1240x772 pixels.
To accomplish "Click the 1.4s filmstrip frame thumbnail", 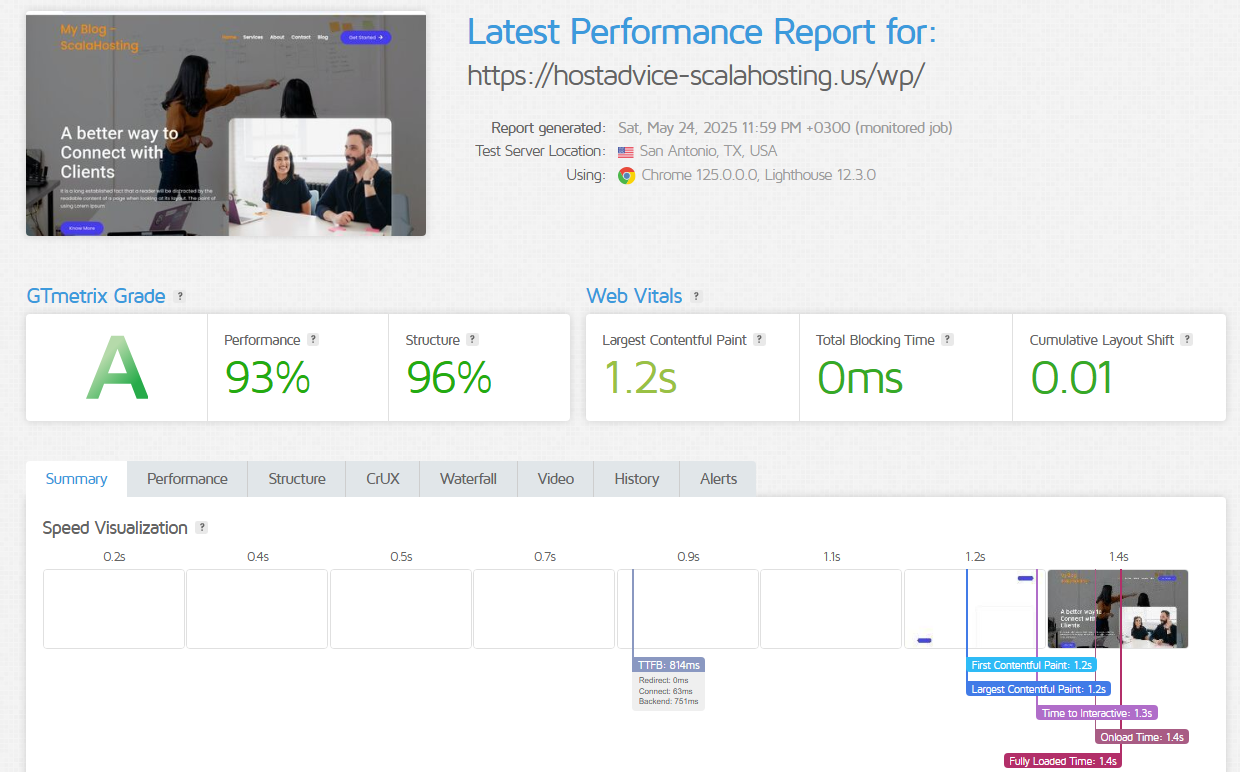I will (1118, 609).
